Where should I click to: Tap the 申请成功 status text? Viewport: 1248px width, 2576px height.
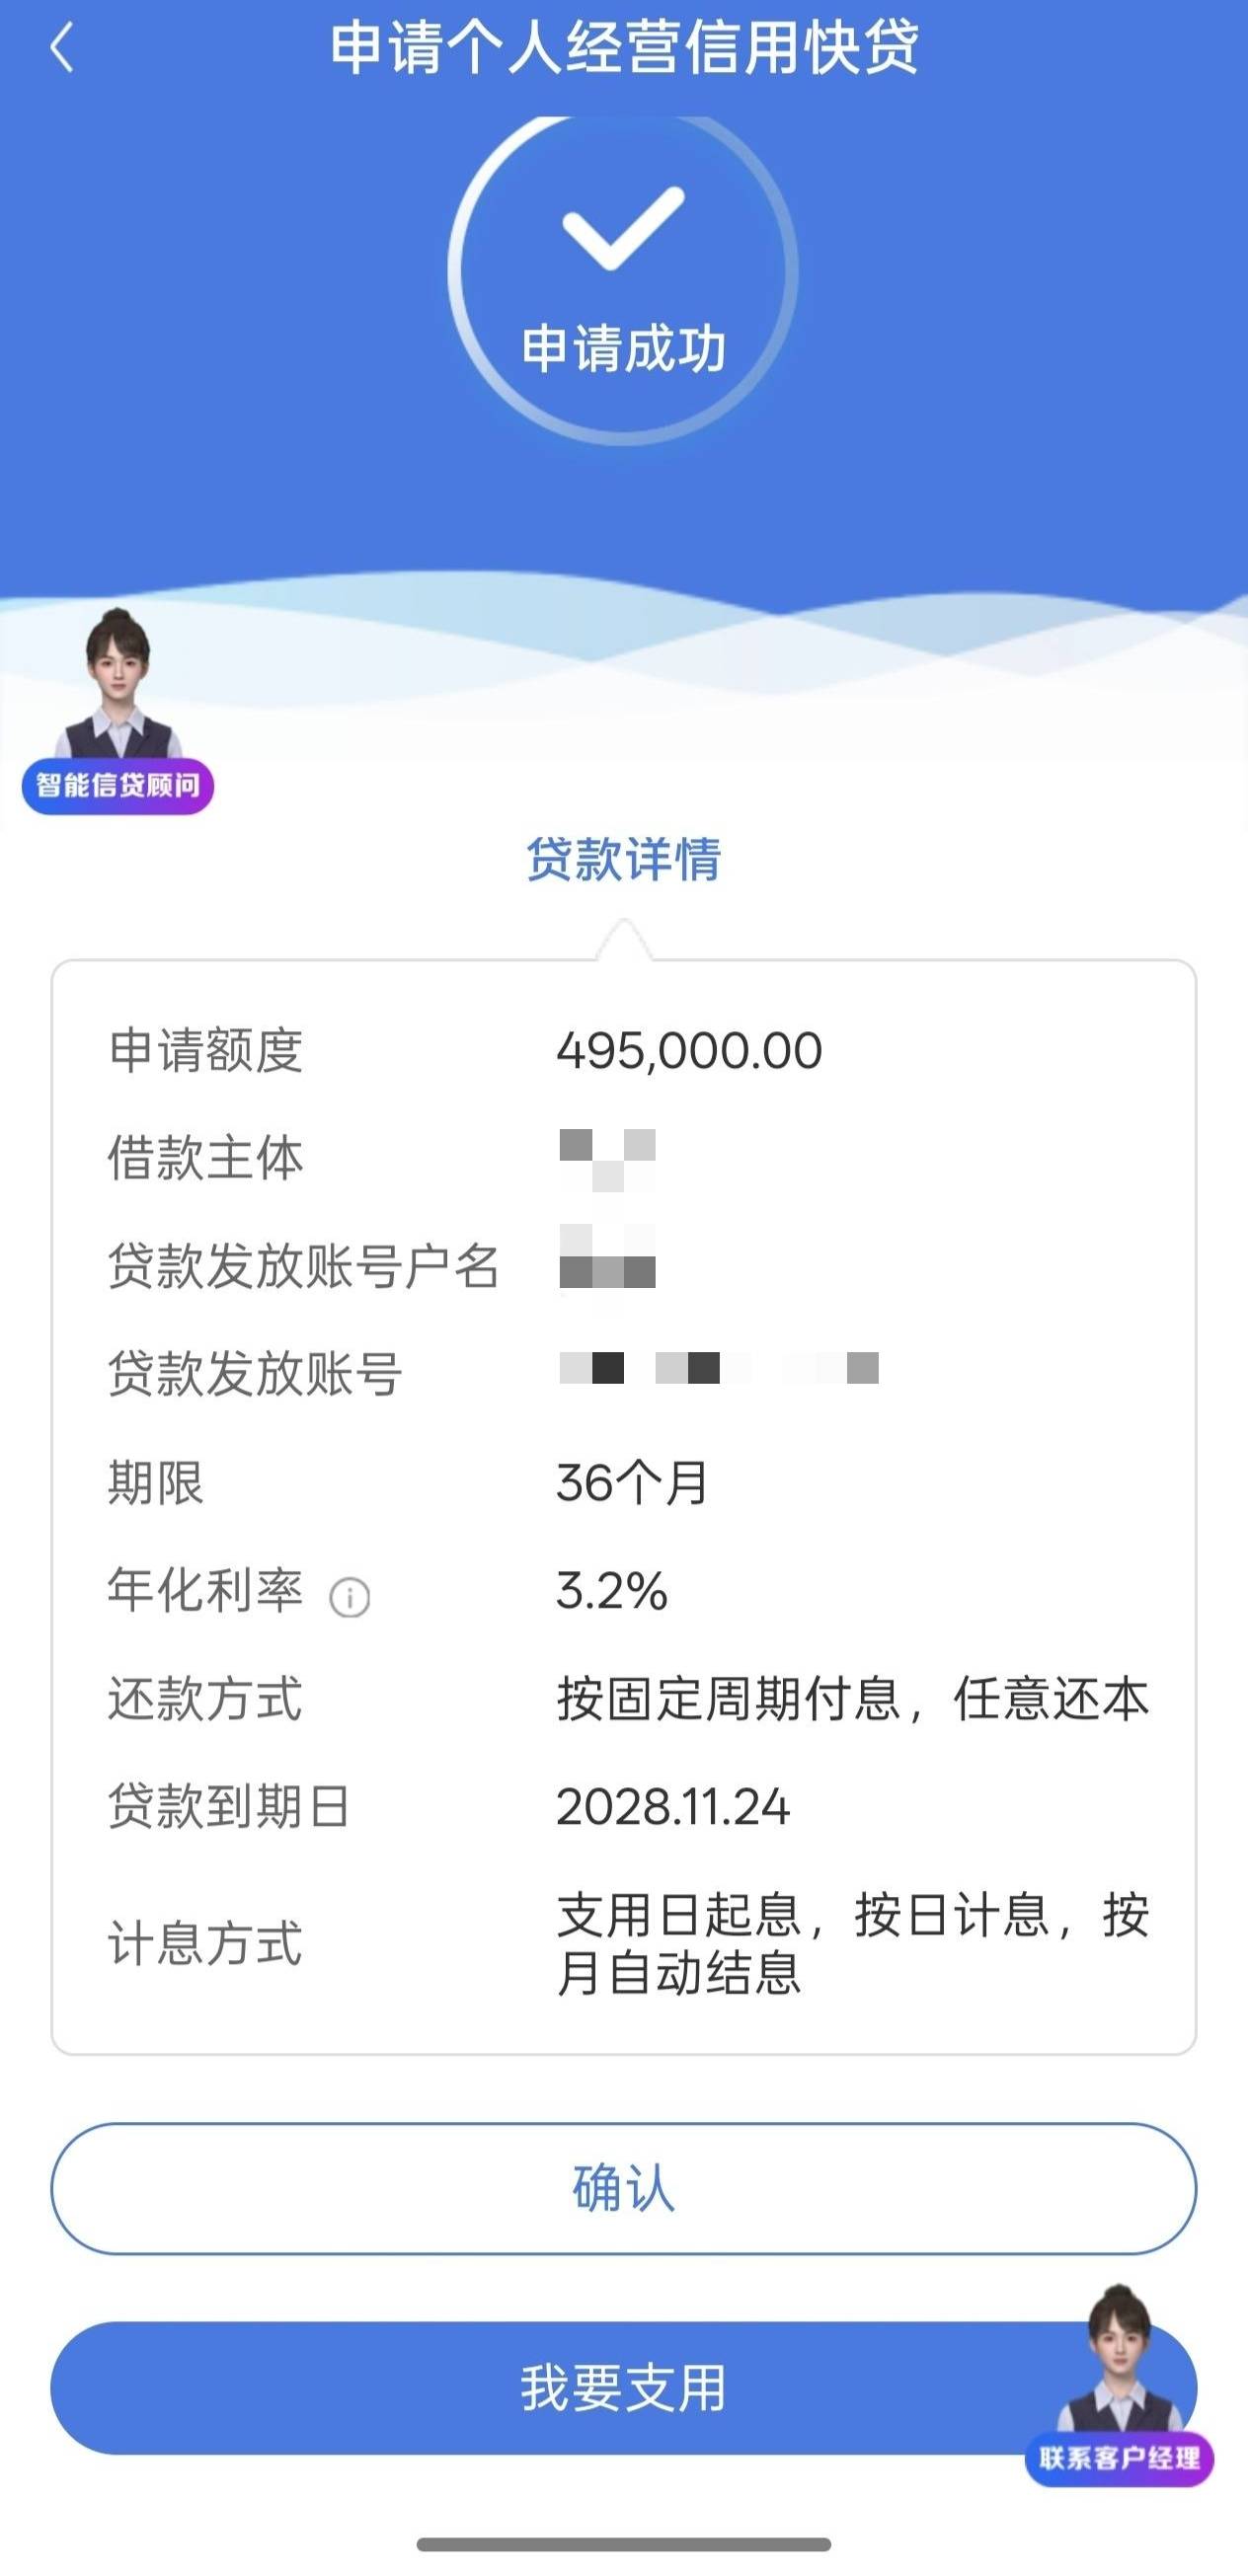point(623,349)
